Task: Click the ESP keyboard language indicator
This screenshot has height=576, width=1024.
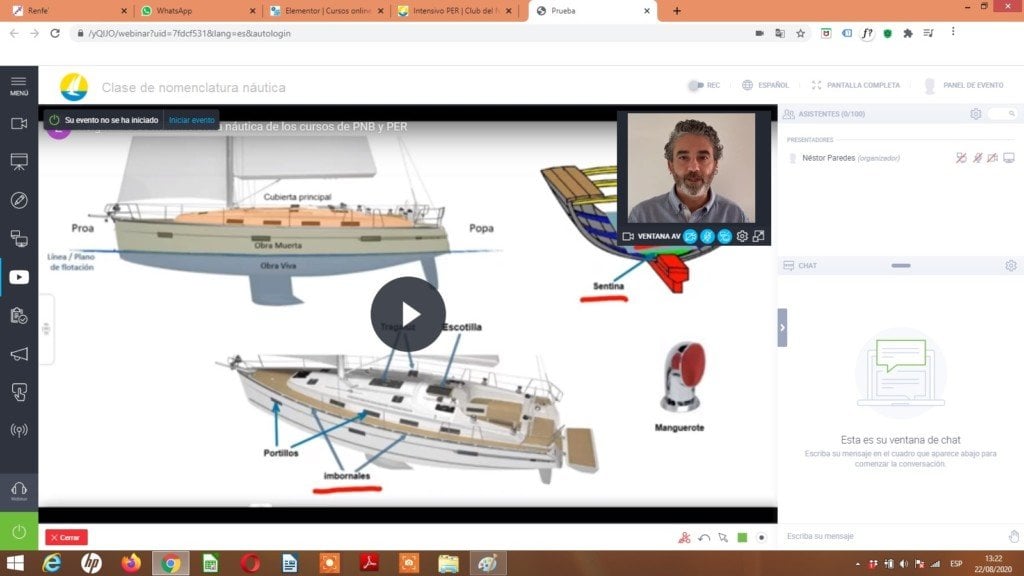Action: [x=956, y=564]
